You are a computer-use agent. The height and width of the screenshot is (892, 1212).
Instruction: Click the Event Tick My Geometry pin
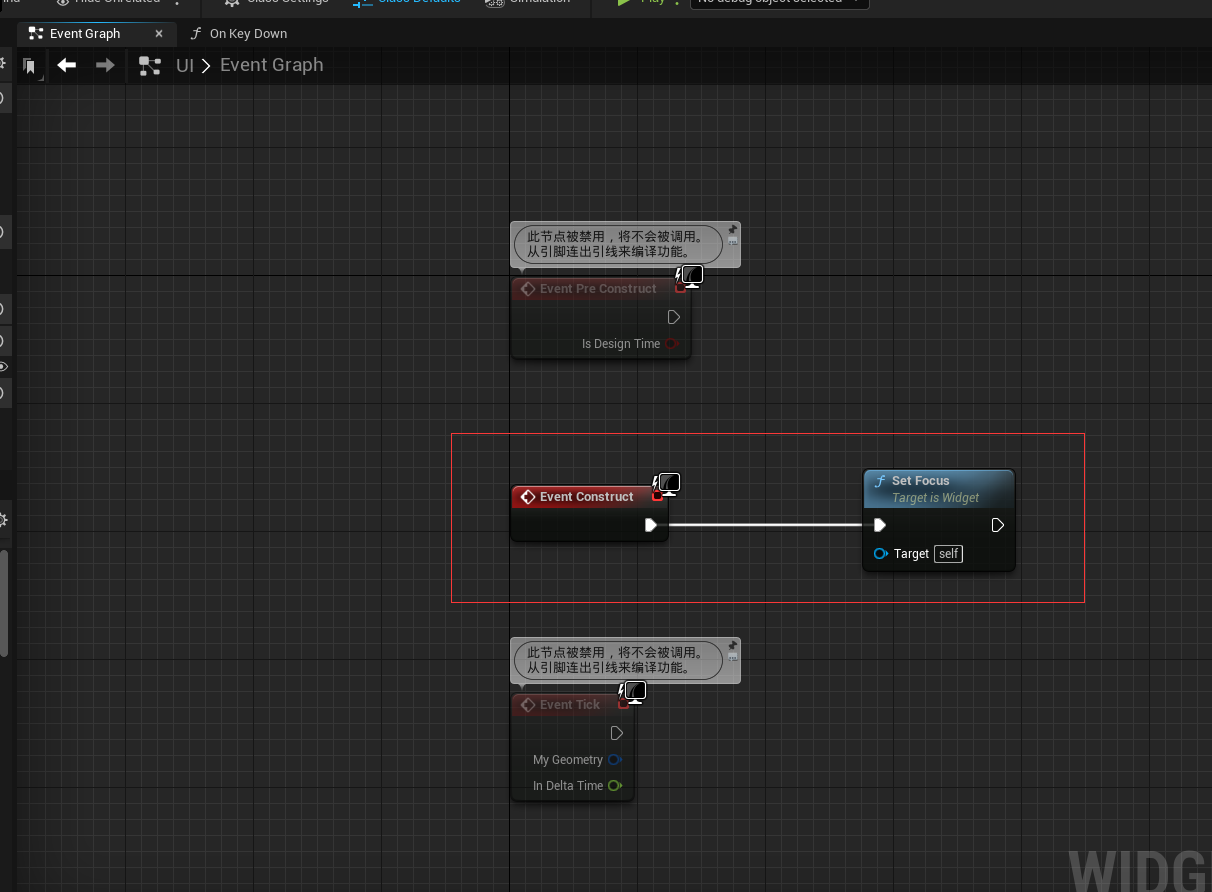point(615,760)
